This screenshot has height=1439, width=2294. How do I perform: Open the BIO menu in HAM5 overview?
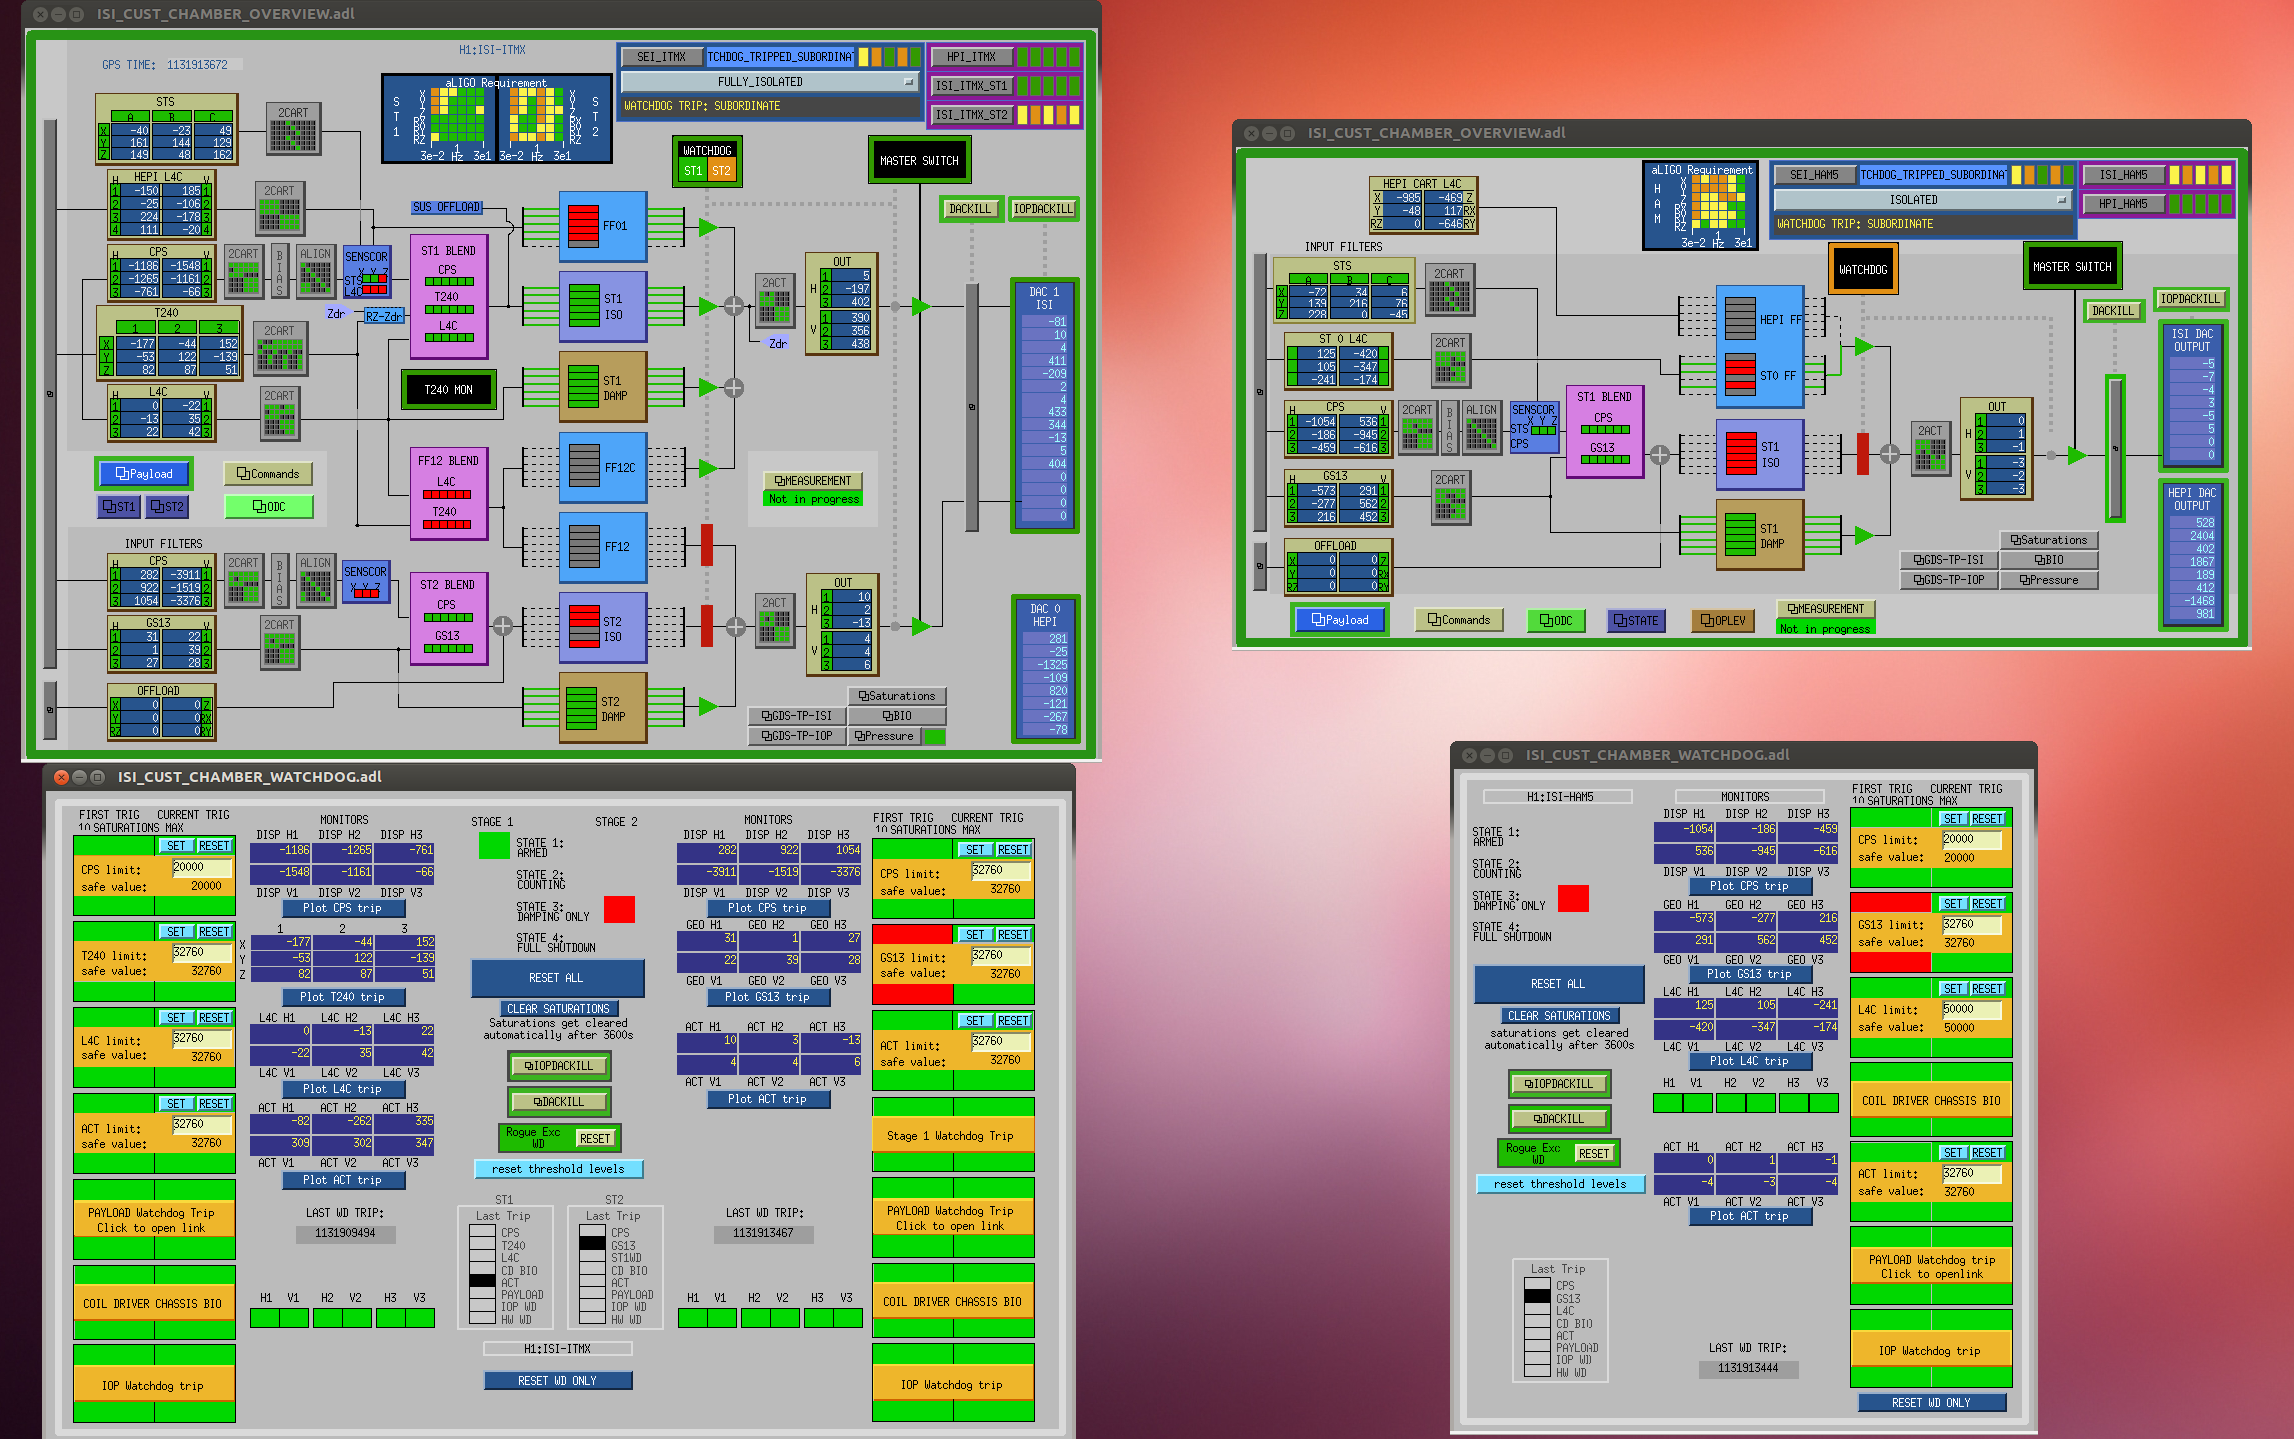pos(2049,560)
